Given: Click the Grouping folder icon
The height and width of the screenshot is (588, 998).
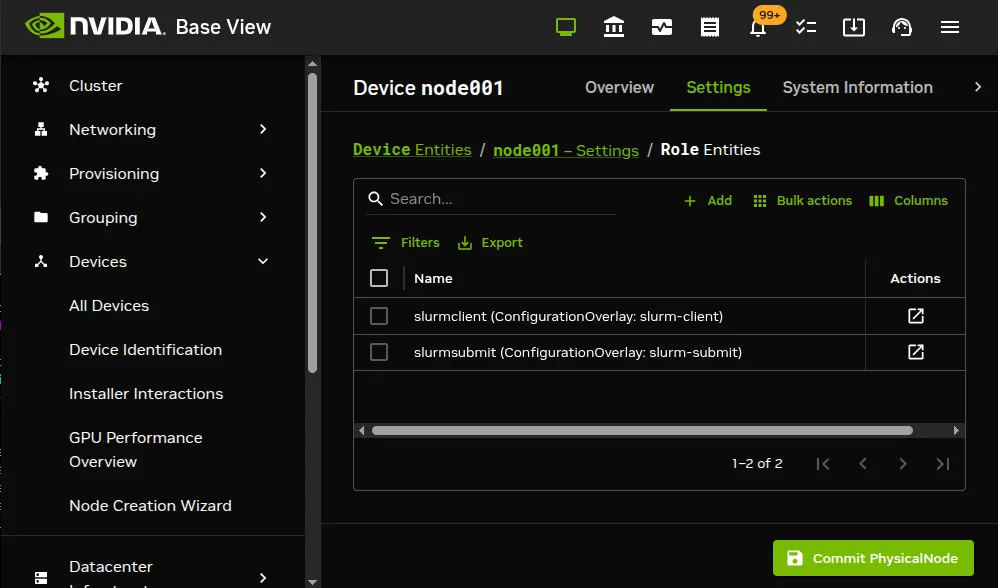Looking at the screenshot, I should (x=41, y=217).
